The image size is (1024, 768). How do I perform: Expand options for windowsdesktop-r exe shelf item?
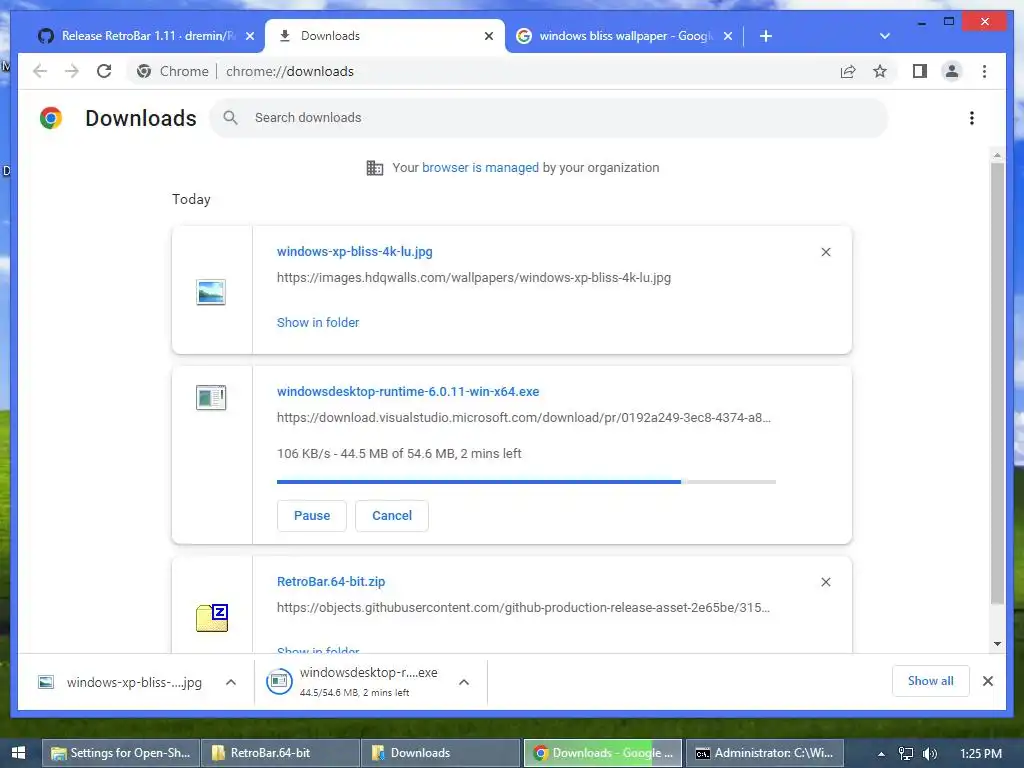click(464, 682)
